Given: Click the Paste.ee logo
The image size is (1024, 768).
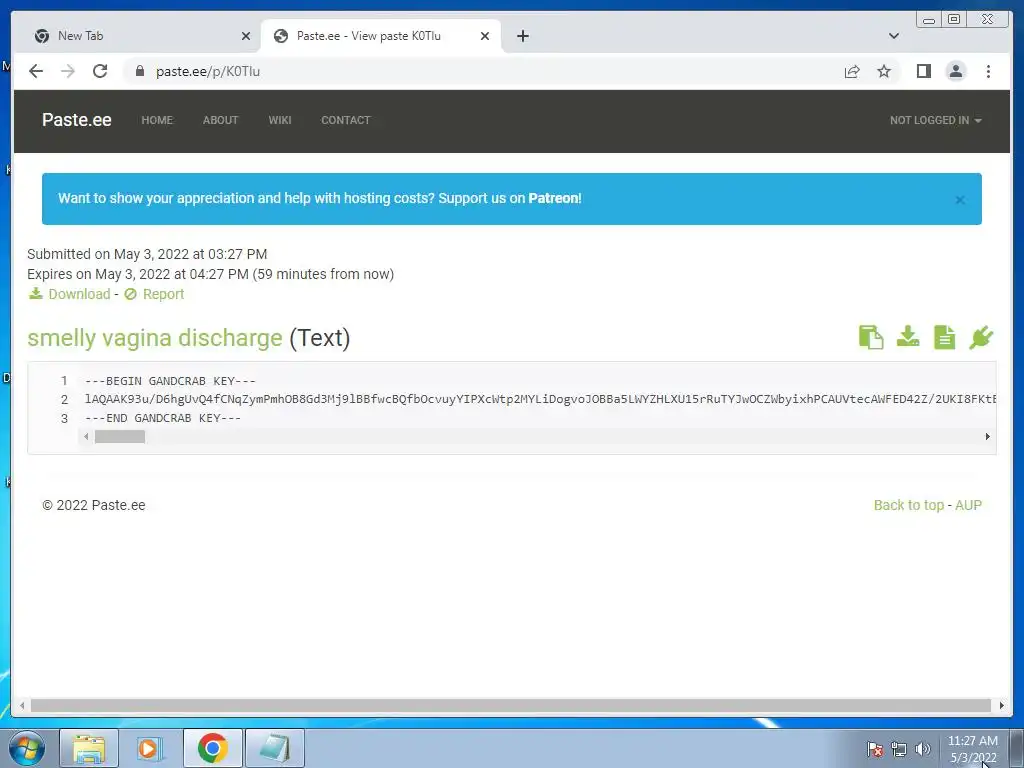Looking at the screenshot, I should 76,120.
